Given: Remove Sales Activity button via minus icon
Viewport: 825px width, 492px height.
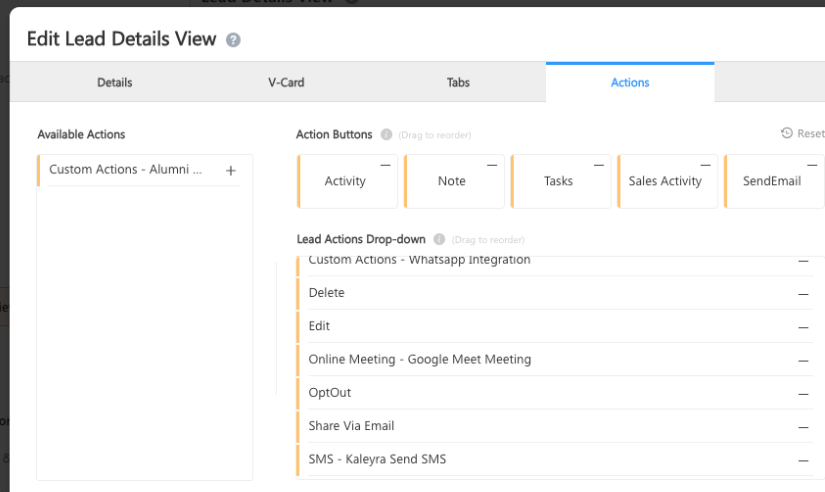Looking at the screenshot, I should pos(706,165).
